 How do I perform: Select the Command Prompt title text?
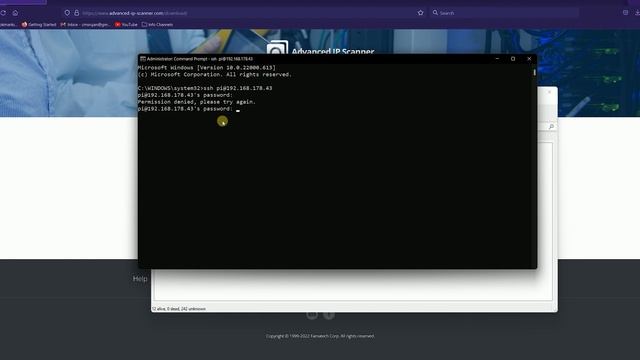click(200, 59)
